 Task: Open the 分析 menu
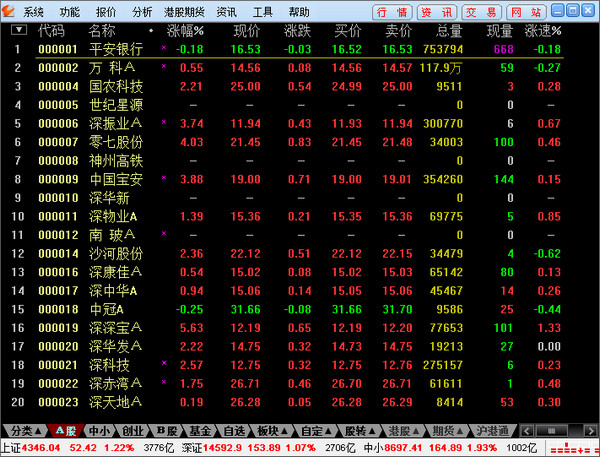(x=142, y=12)
